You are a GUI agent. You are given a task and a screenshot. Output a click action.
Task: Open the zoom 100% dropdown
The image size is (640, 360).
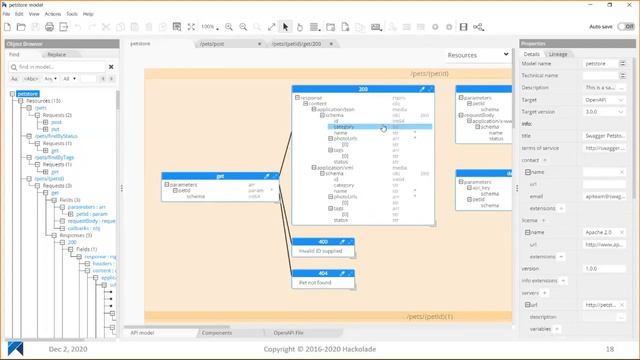click(x=210, y=27)
